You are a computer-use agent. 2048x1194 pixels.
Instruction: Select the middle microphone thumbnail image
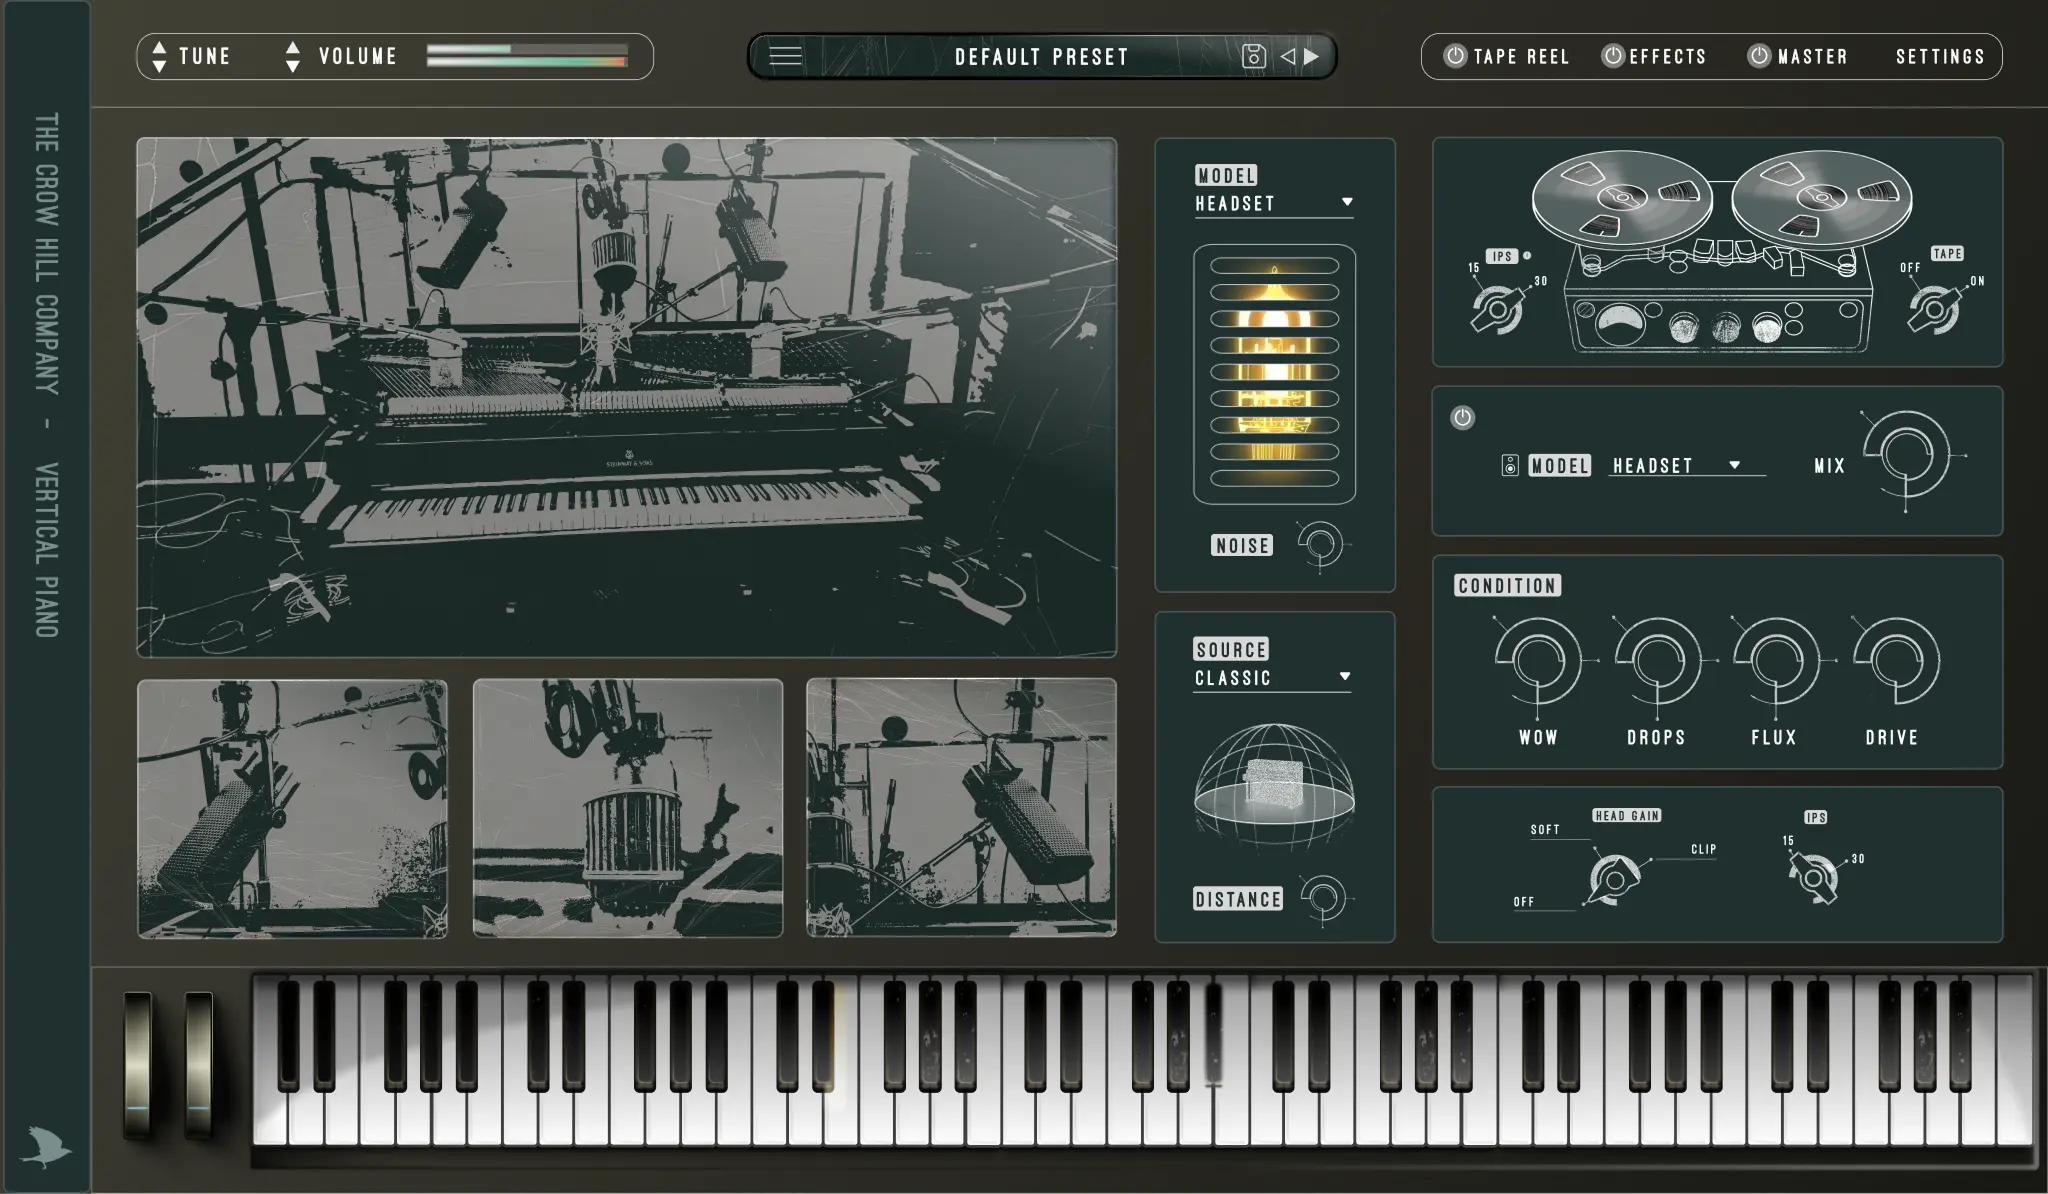point(627,808)
